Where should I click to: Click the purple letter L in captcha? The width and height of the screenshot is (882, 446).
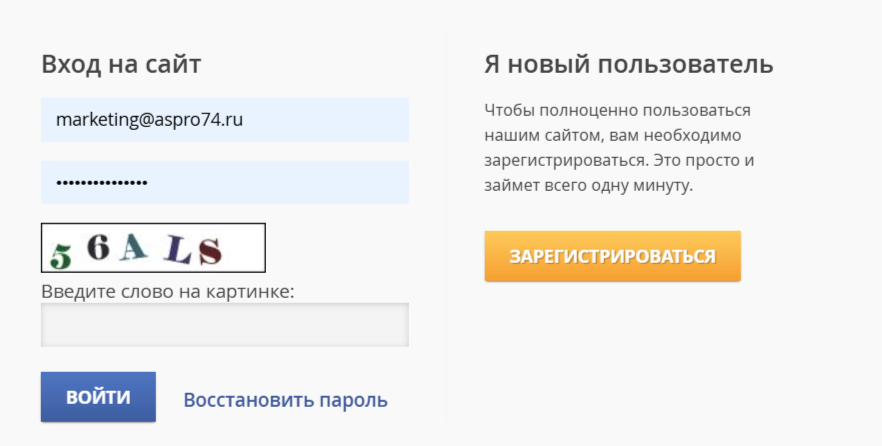(x=177, y=250)
